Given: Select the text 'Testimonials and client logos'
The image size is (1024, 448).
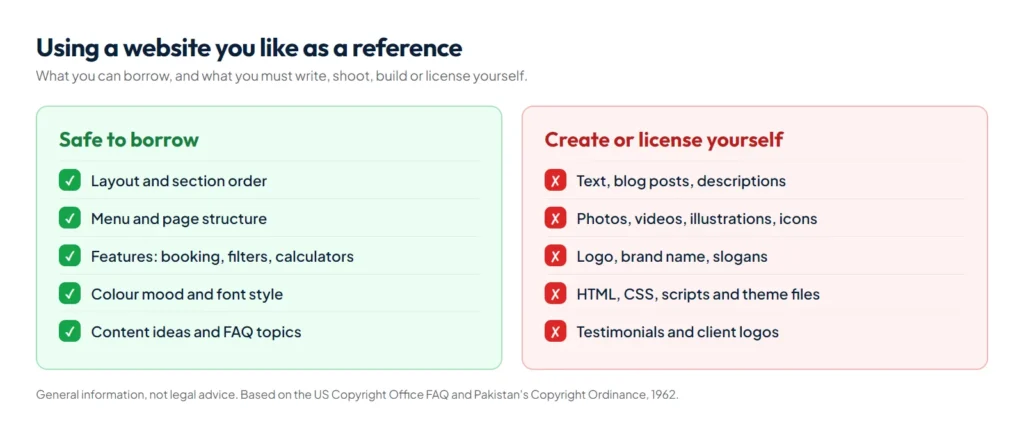Looking at the screenshot, I should (x=678, y=332).
